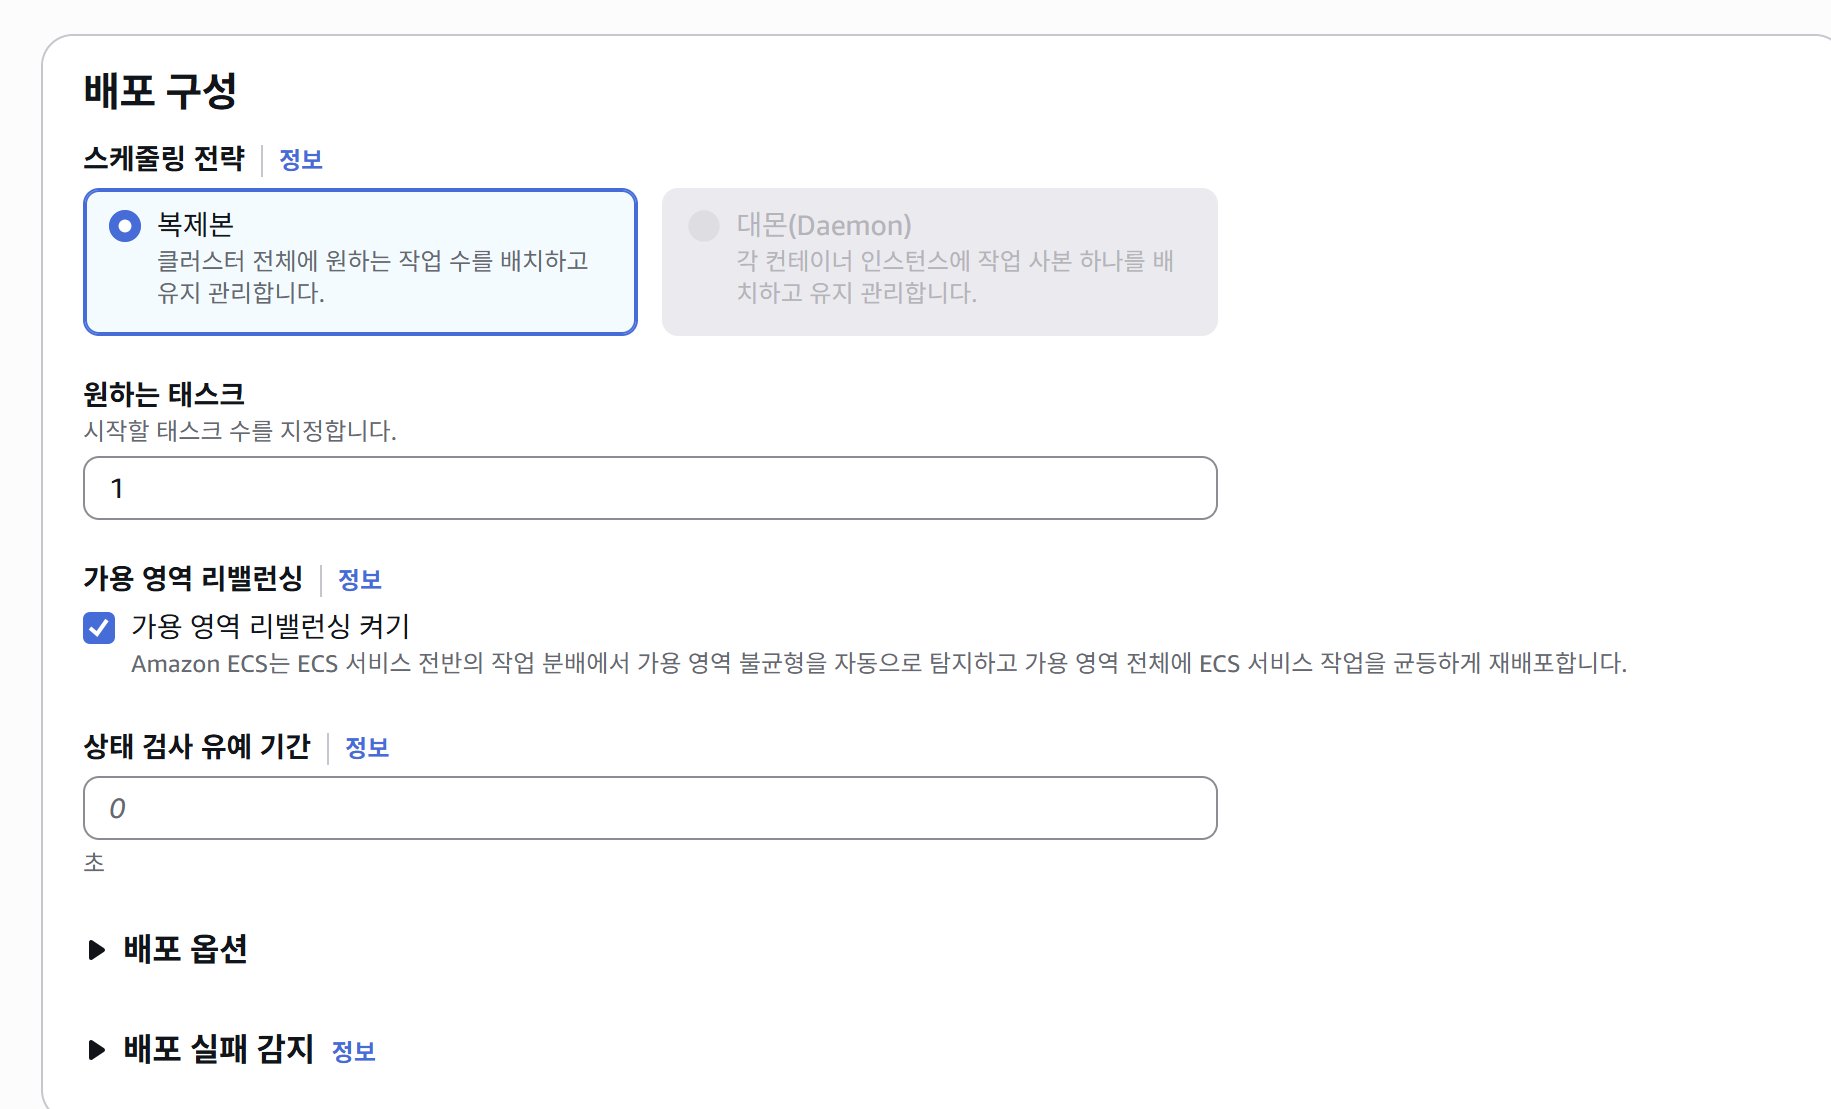Open 정보 link beside 배포 실패 감지
The width and height of the screenshot is (1831, 1109).
[354, 1052]
